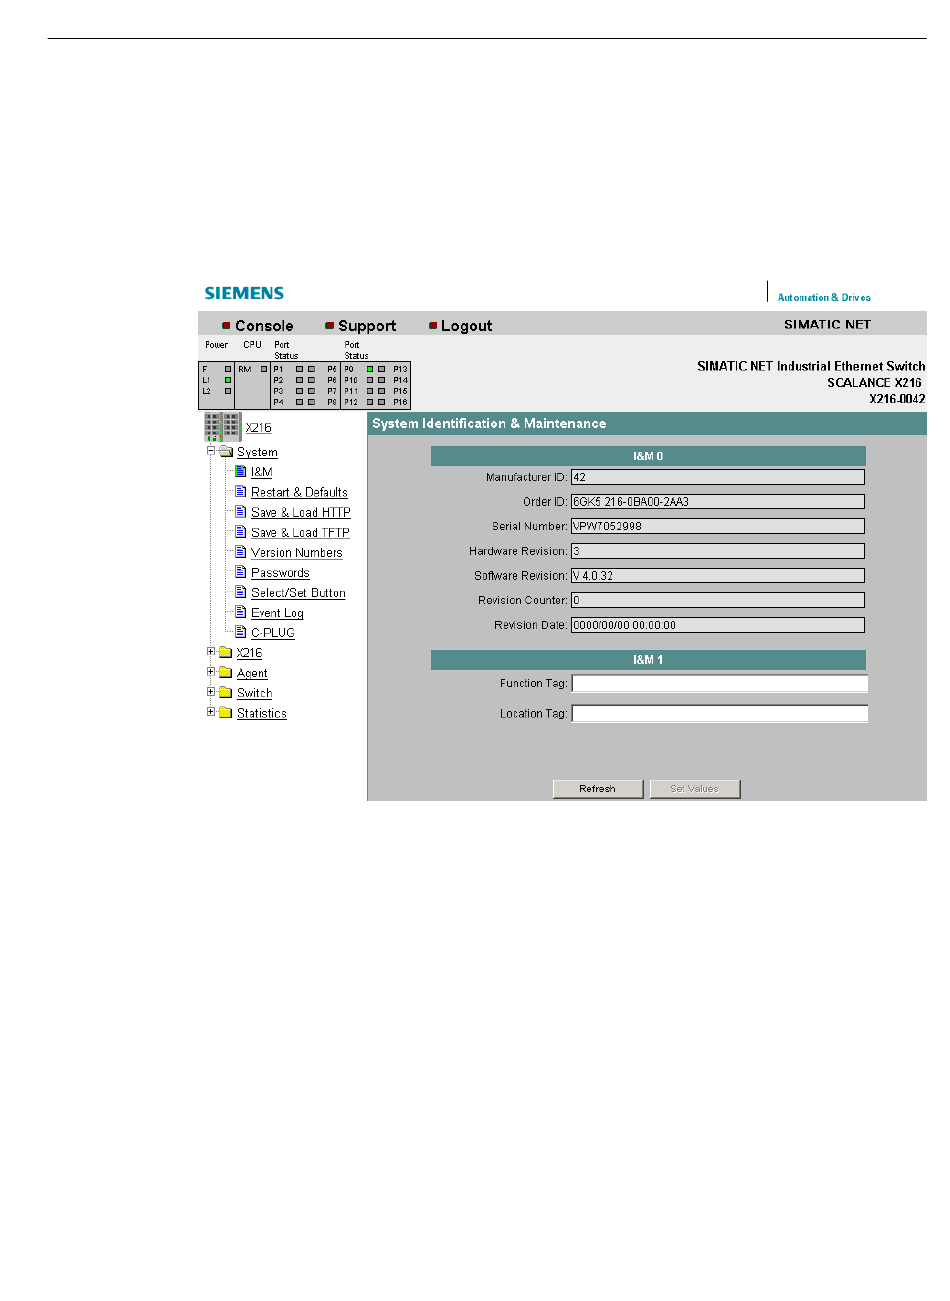Click the SCALANCE device image beside top X216
The width and height of the screenshot is (950, 1301).
click(x=223, y=427)
